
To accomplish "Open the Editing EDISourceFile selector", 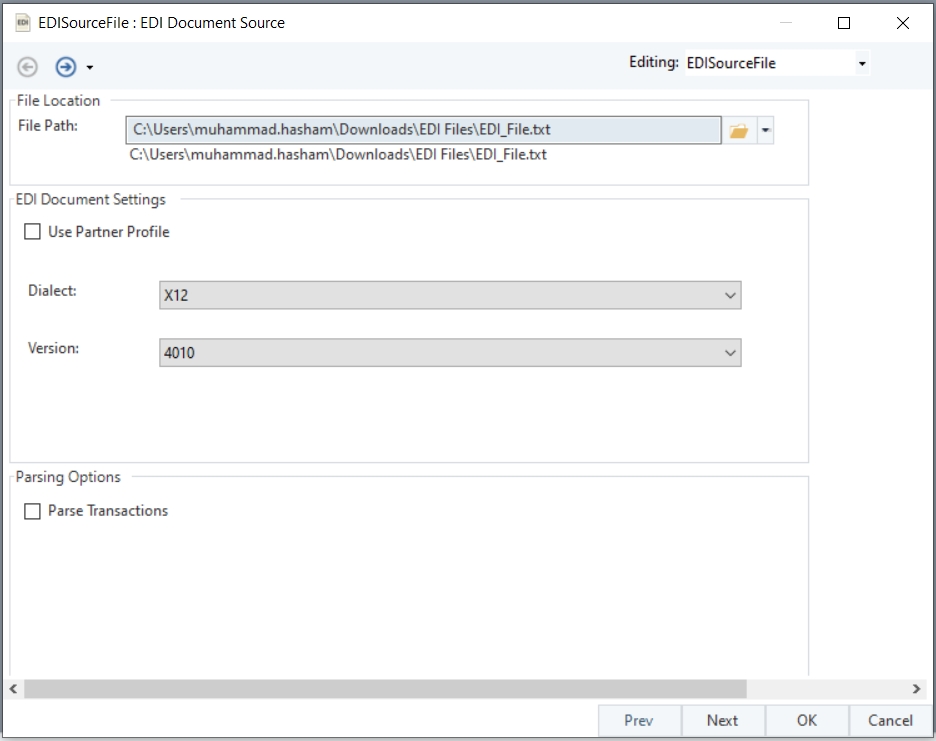I will click(776, 63).
